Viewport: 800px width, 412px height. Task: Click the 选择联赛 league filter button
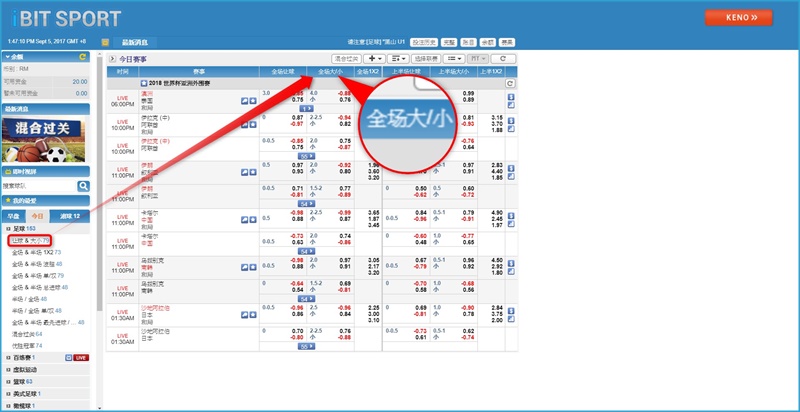coord(427,59)
